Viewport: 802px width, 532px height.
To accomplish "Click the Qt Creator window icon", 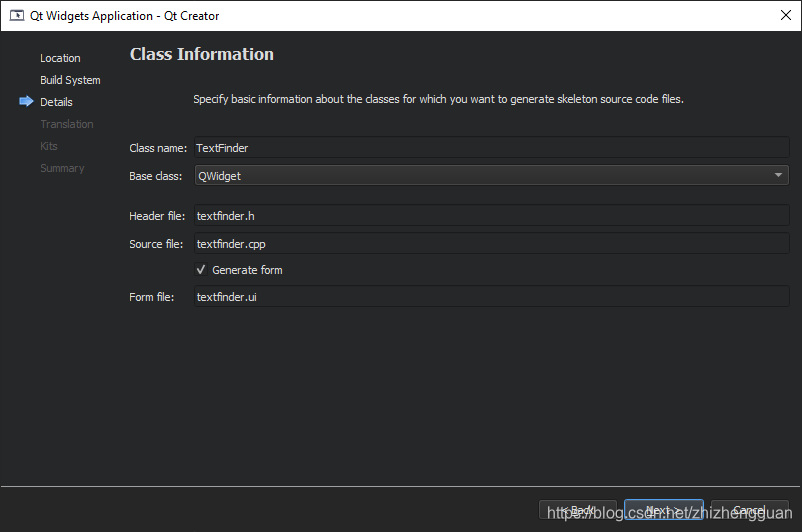I will tap(17, 15).
